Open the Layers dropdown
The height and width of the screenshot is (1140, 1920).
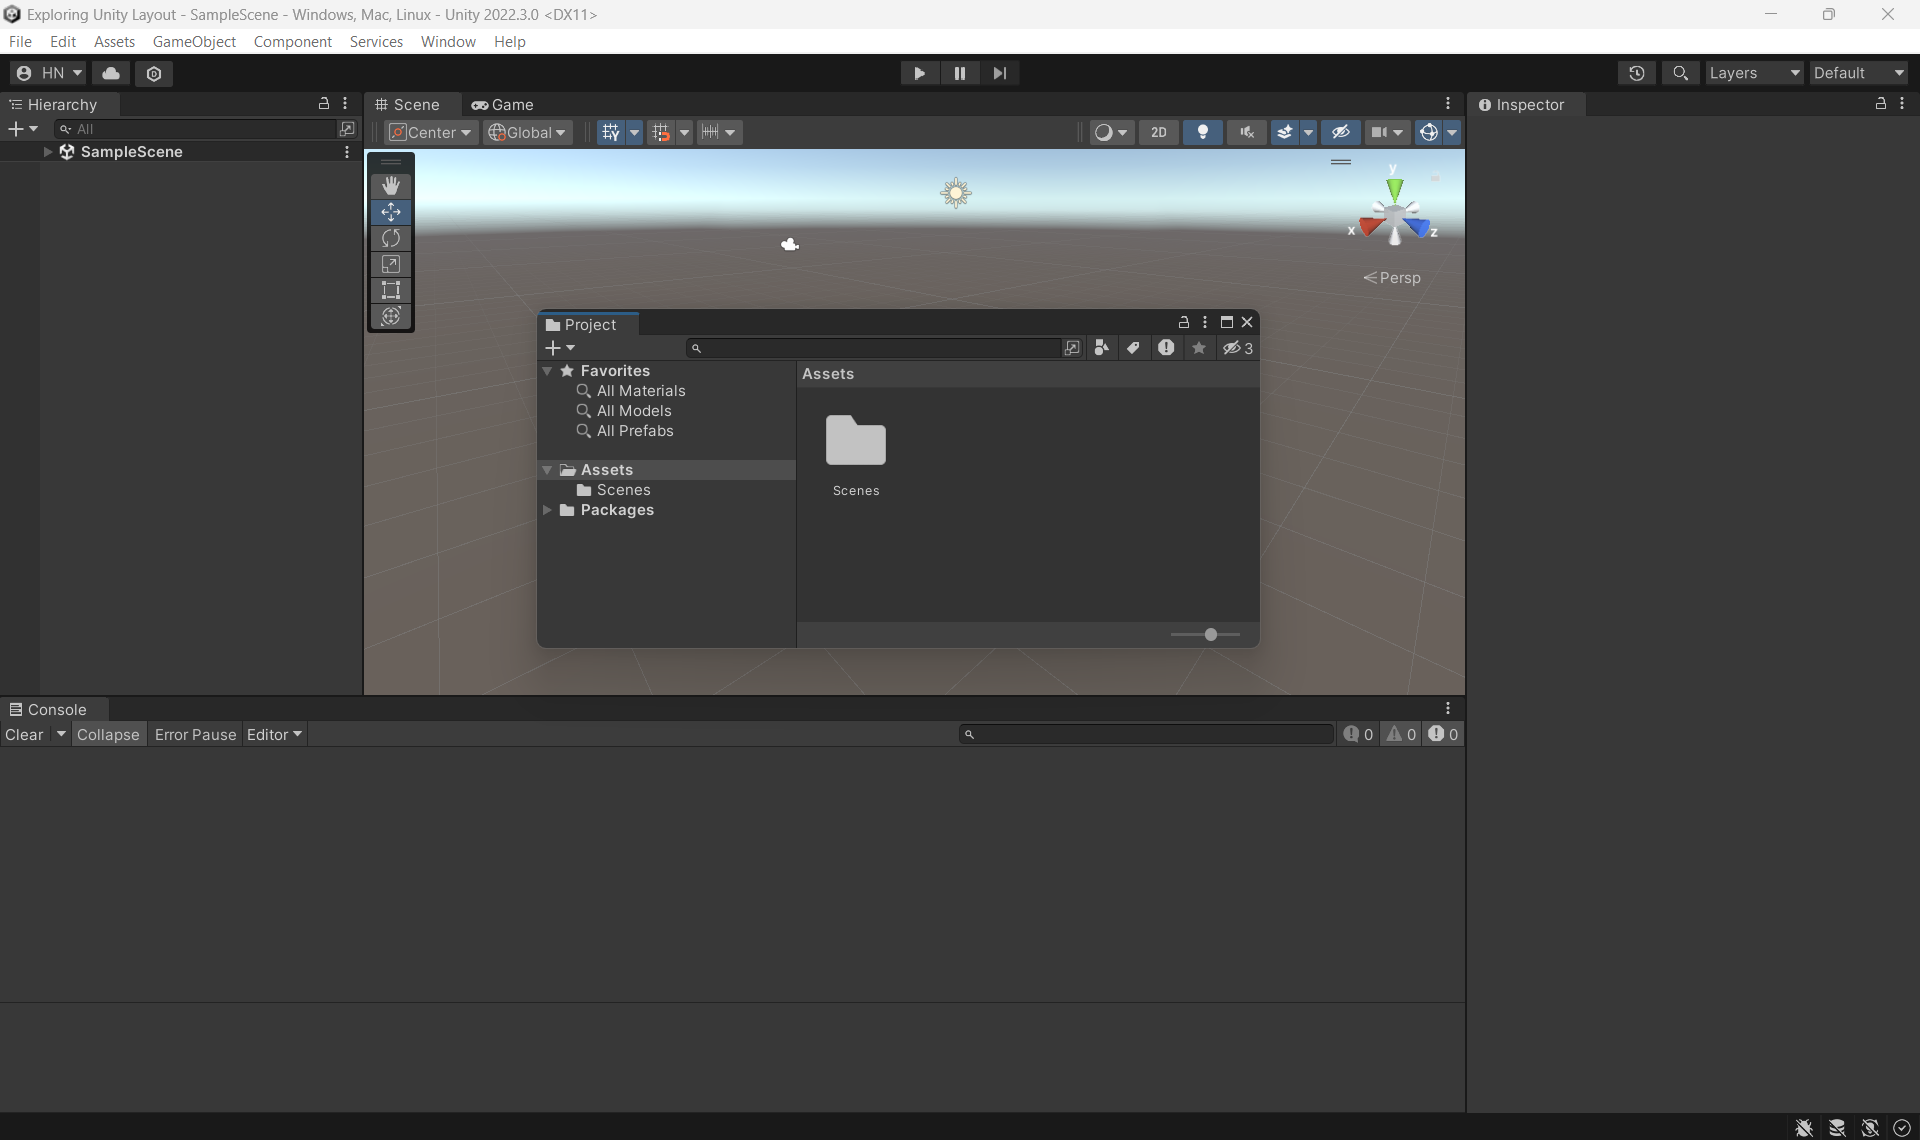point(1753,73)
